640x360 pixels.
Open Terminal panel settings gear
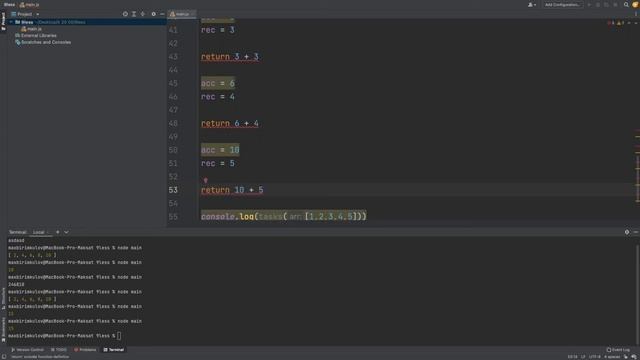627,232
